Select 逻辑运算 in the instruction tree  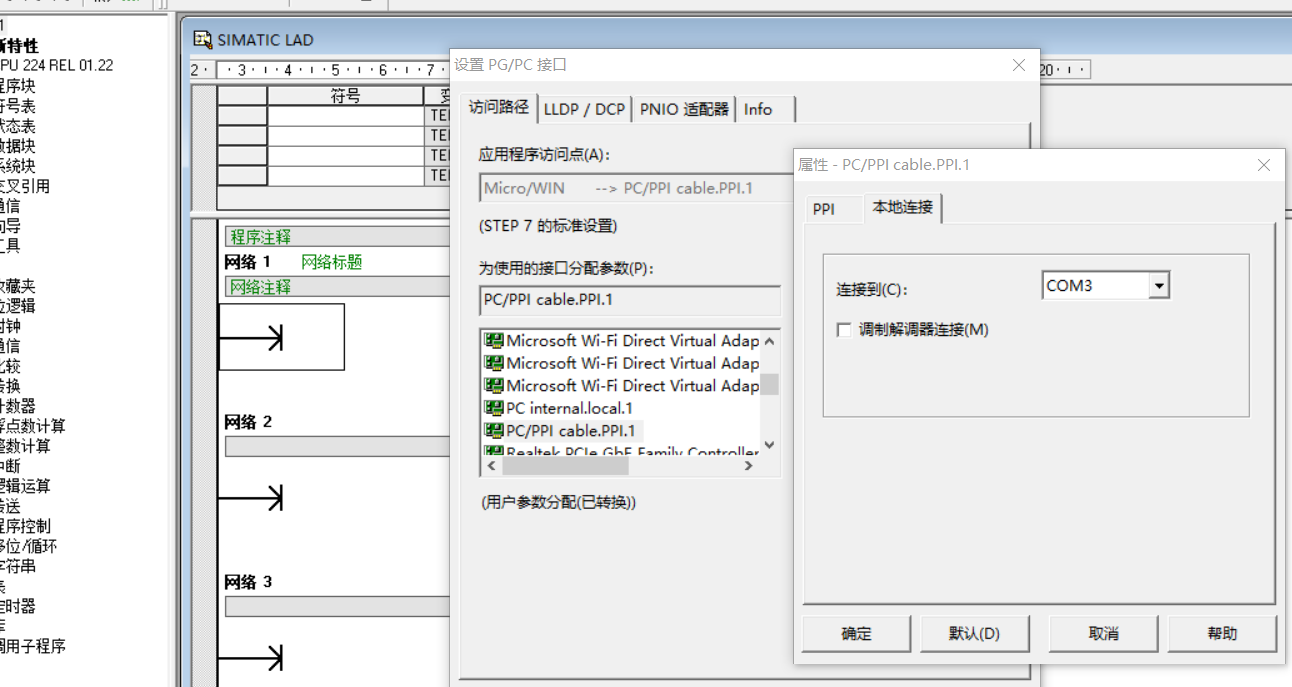coord(25,486)
